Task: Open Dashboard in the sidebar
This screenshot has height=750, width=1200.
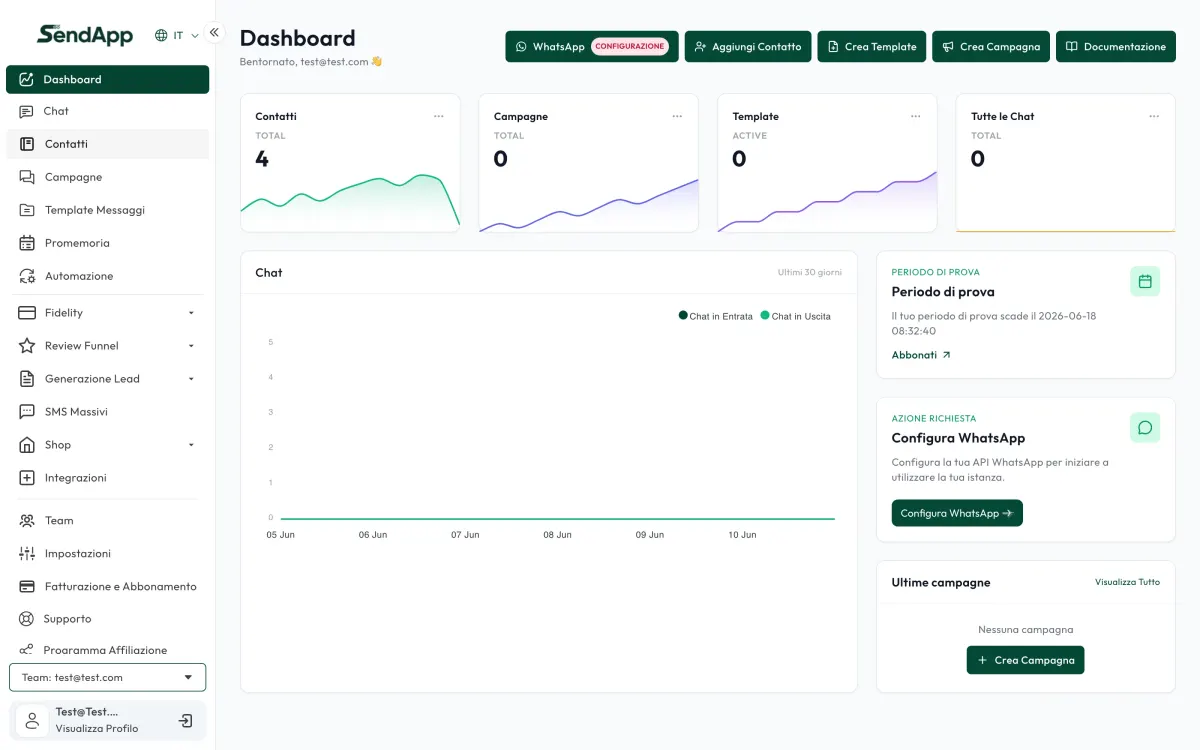Action: click(108, 79)
